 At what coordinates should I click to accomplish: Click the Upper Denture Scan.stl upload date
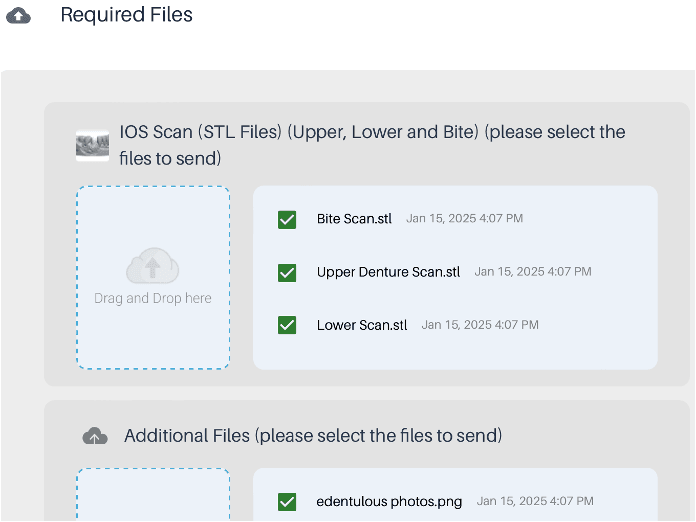coord(533,272)
